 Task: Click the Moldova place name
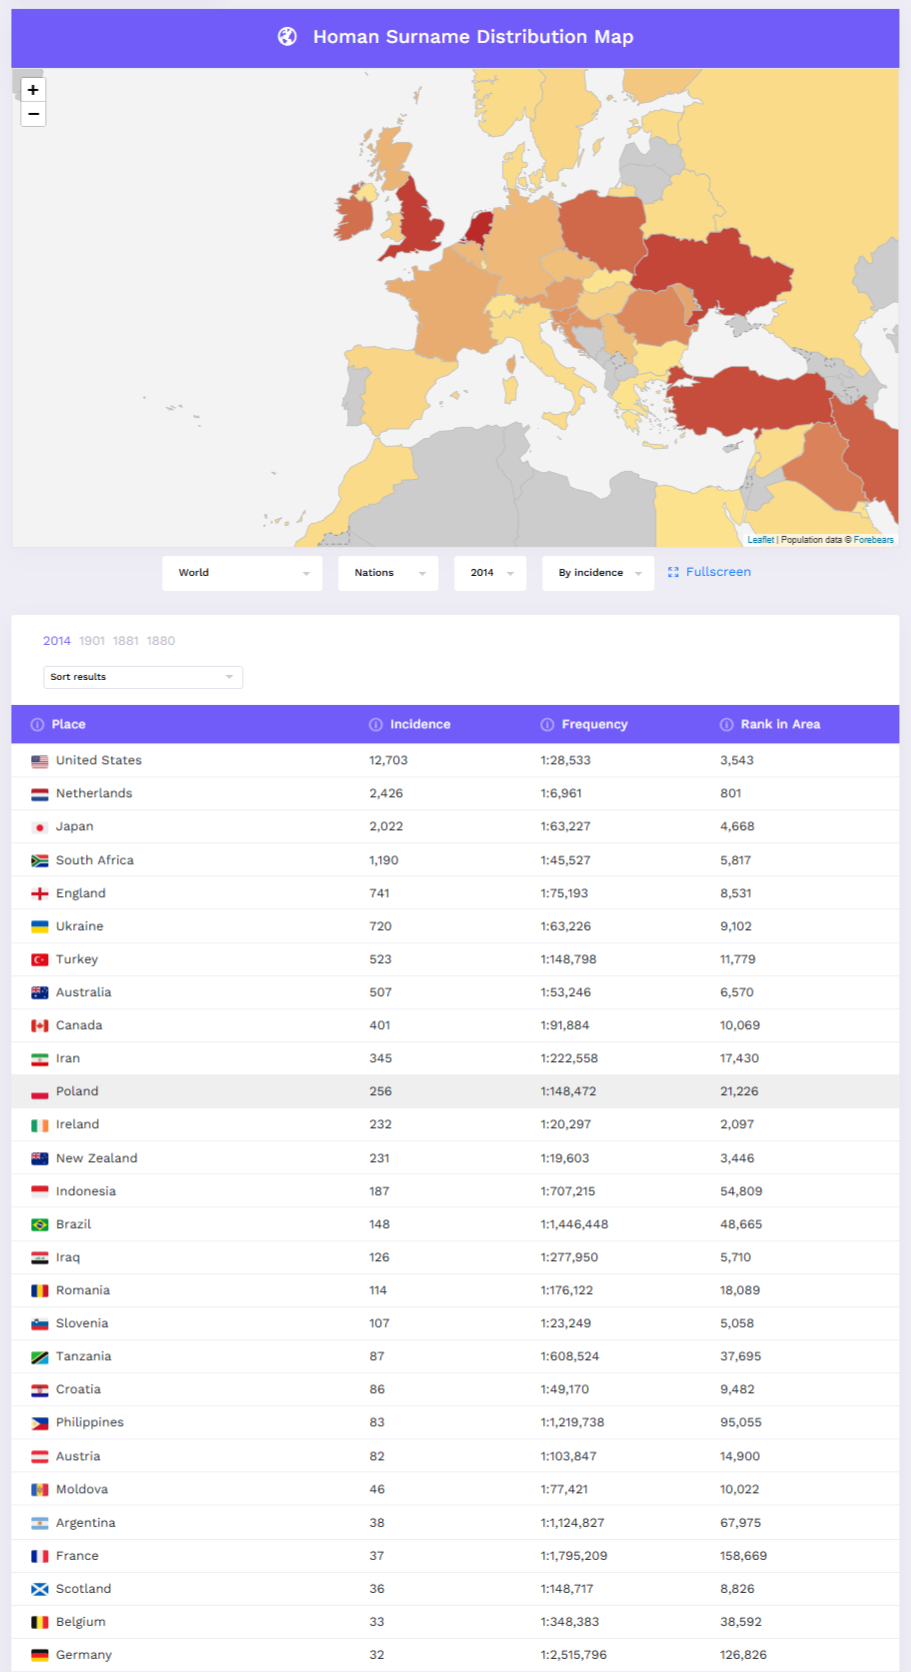tap(82, 1489)
